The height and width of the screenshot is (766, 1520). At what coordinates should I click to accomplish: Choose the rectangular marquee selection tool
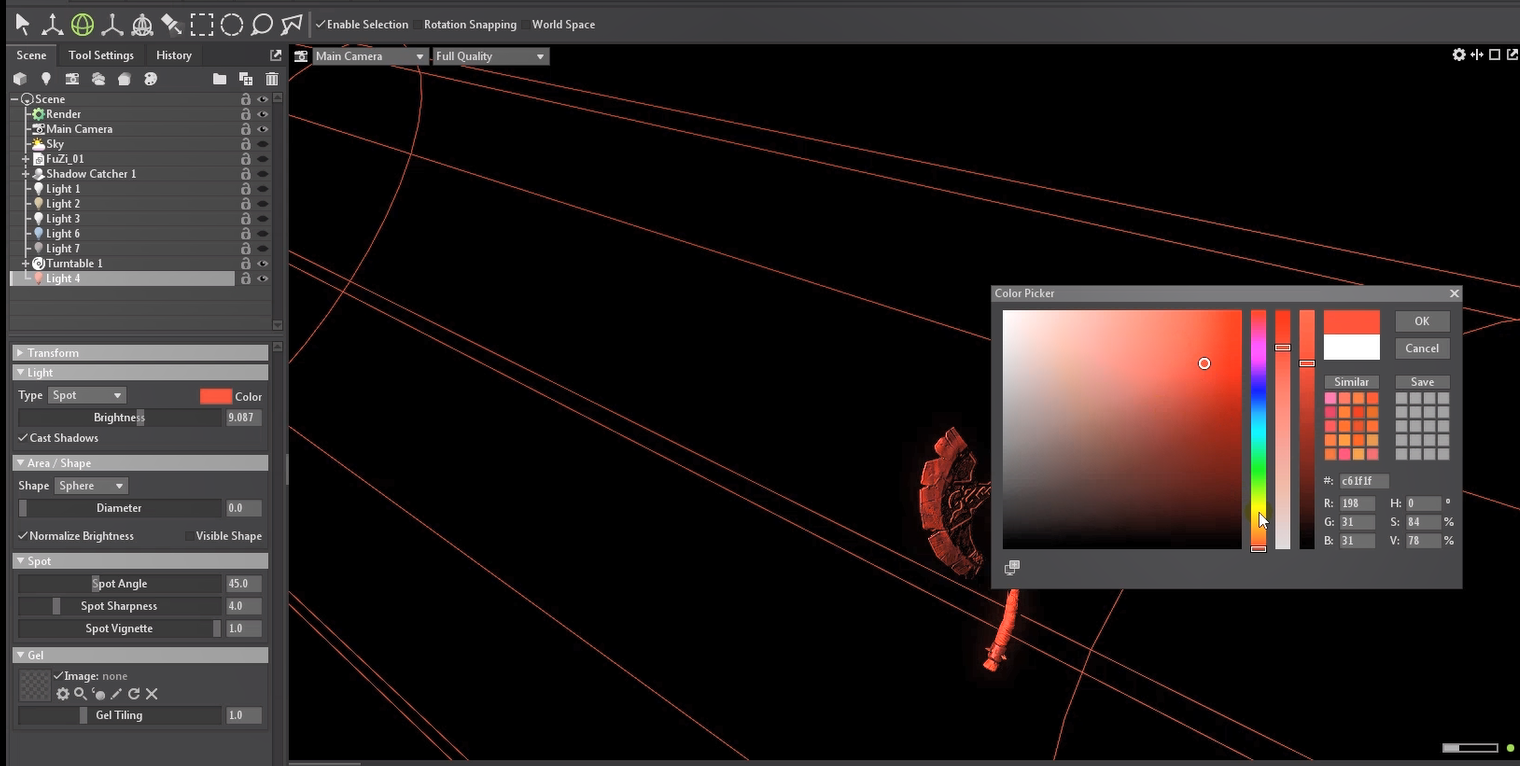pyautogui.click(x=202, y=24)
